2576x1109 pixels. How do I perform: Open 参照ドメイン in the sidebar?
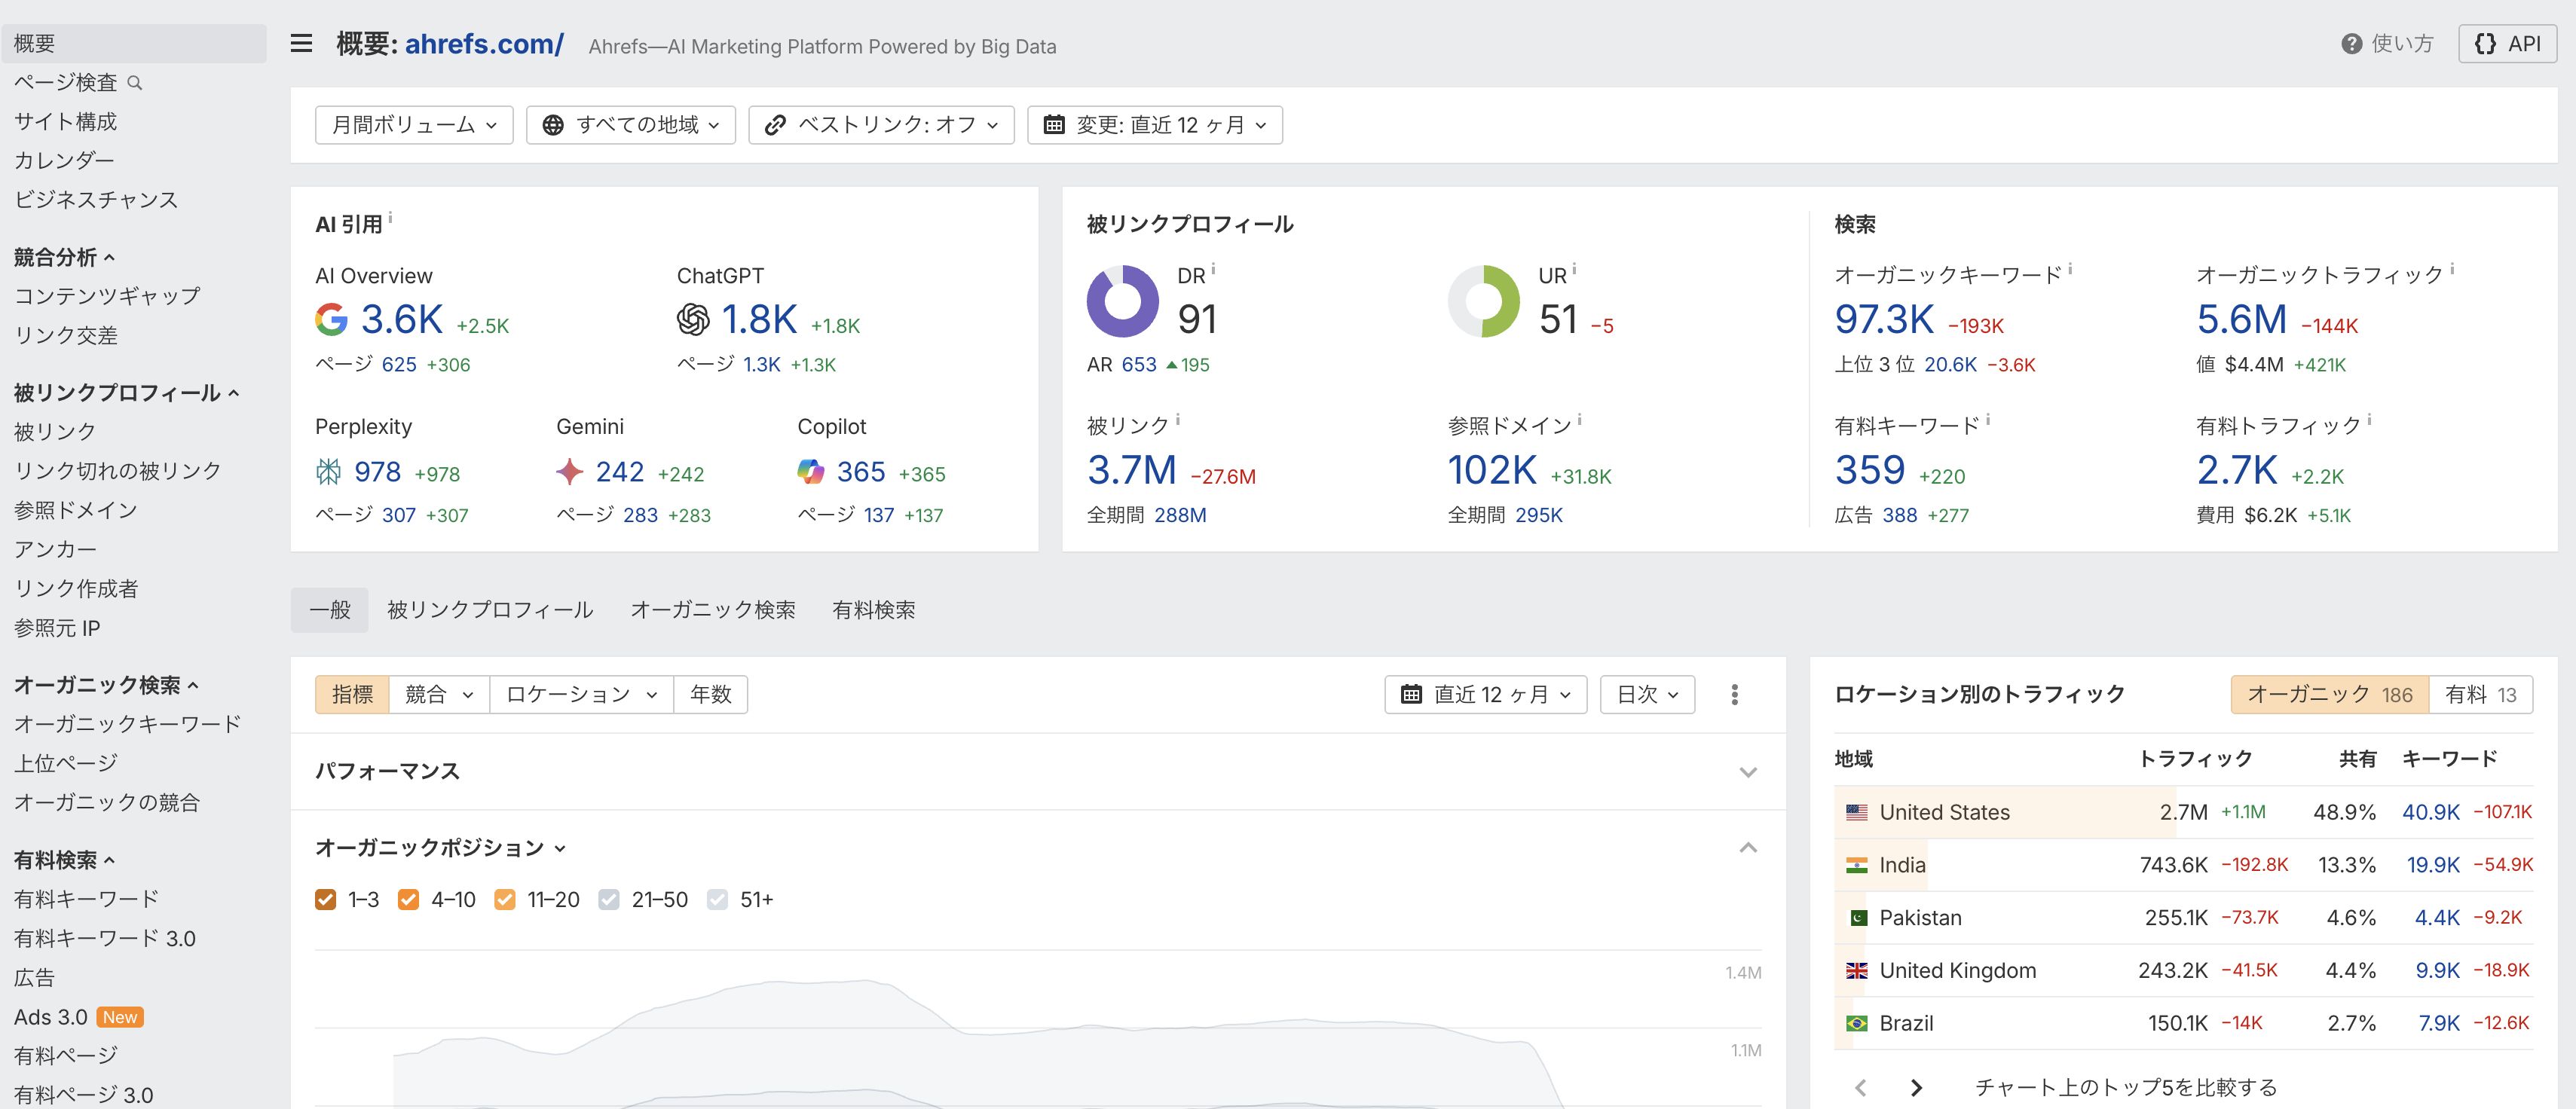pyautogui.click(x=75, y=510)
